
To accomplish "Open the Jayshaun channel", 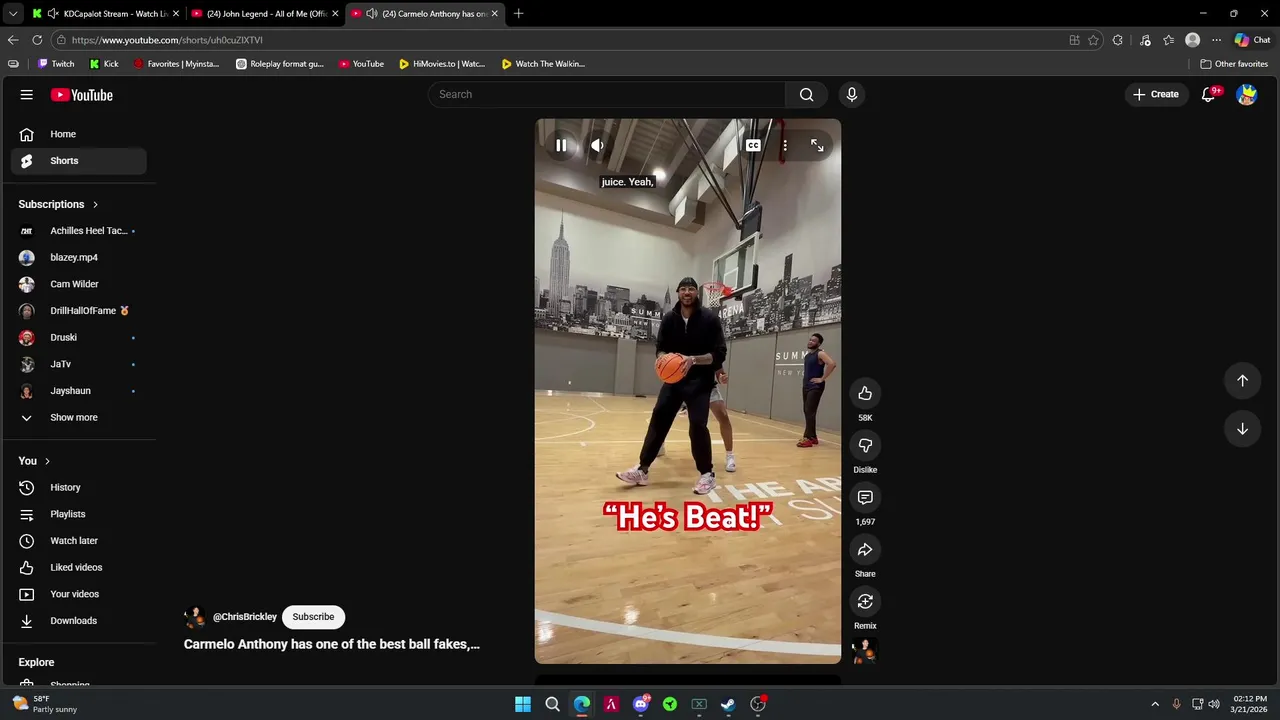I will (x=79, y=391).
